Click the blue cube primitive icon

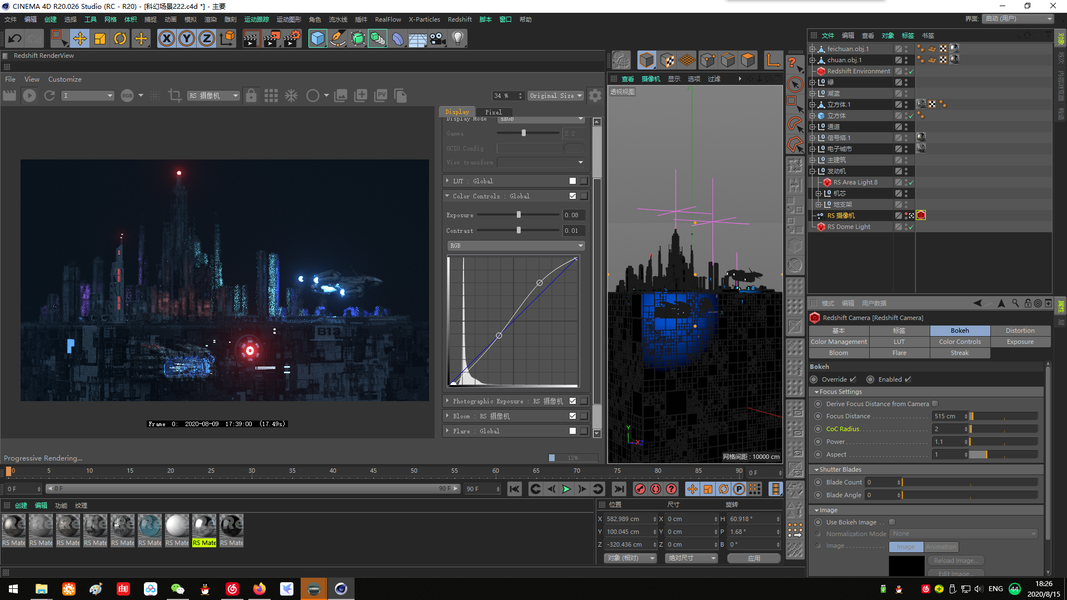tap(318, 39)
